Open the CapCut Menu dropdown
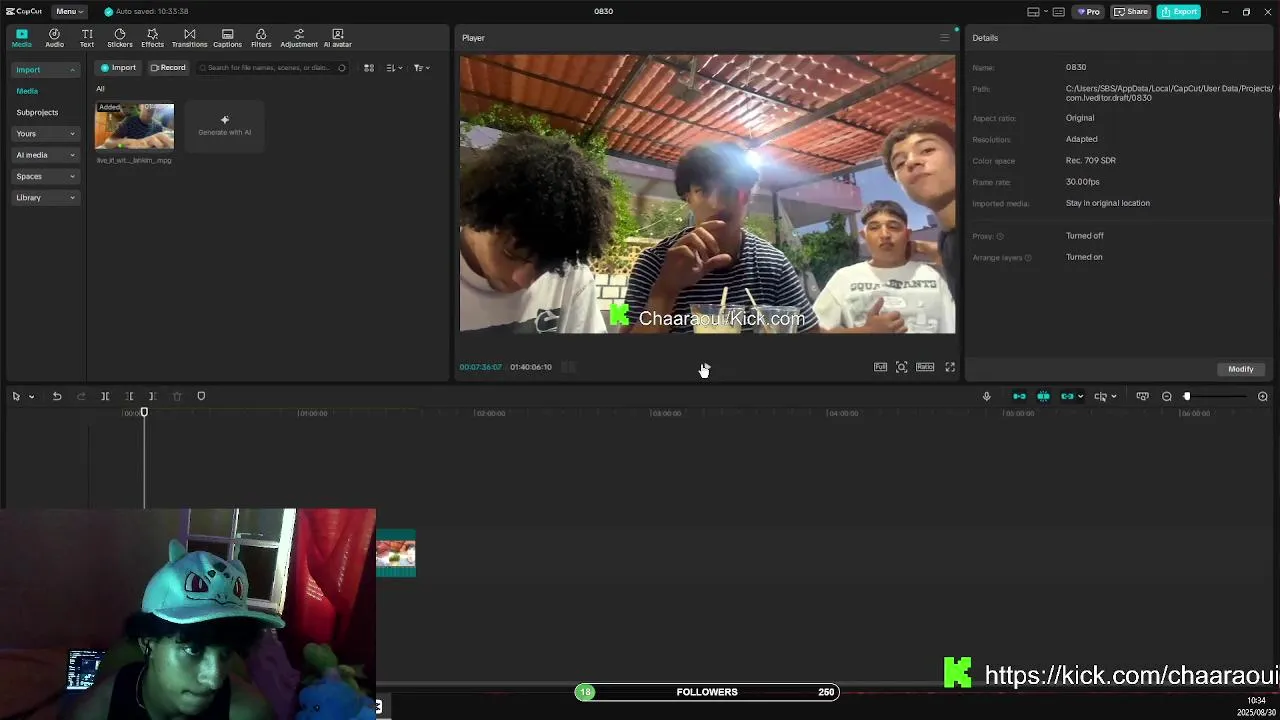1280x720 pixels. click(69, 11)
